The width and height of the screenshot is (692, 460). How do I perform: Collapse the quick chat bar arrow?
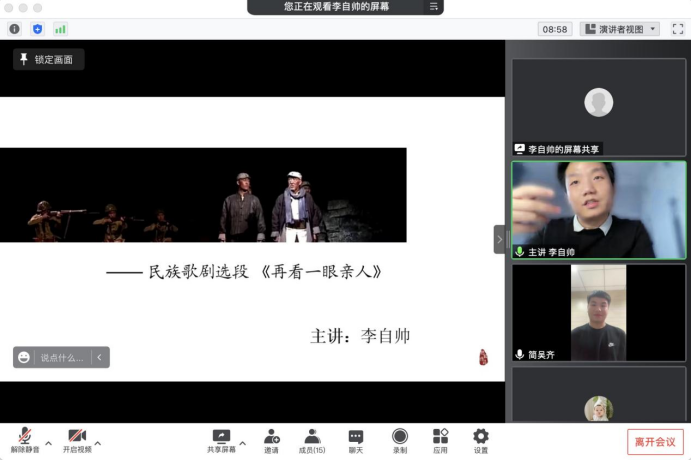click(x=100, y=357)
